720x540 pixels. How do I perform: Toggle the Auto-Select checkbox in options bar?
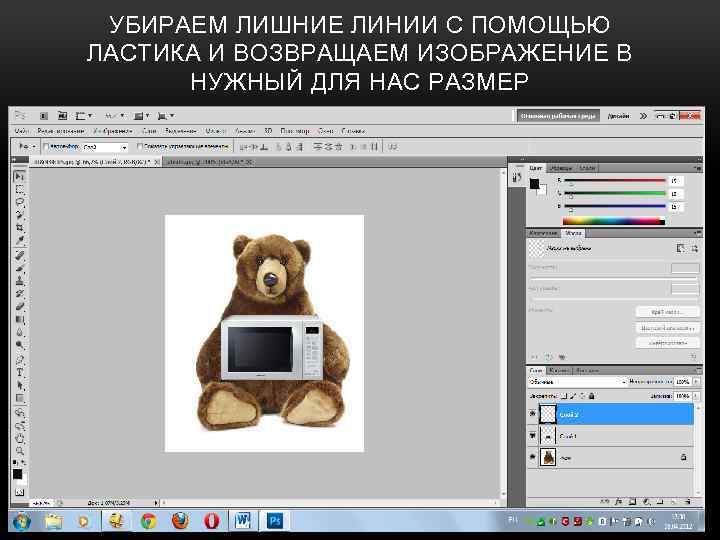coord(46,146)
